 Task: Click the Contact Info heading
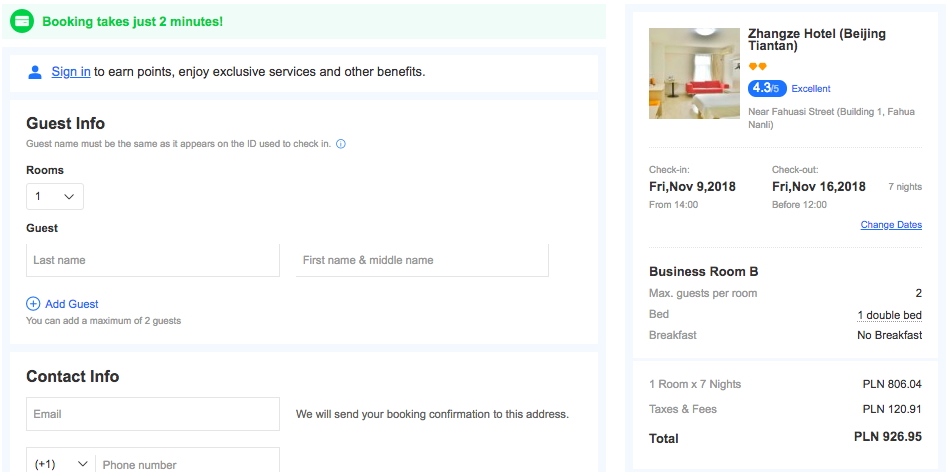click(x=73, y=377)
